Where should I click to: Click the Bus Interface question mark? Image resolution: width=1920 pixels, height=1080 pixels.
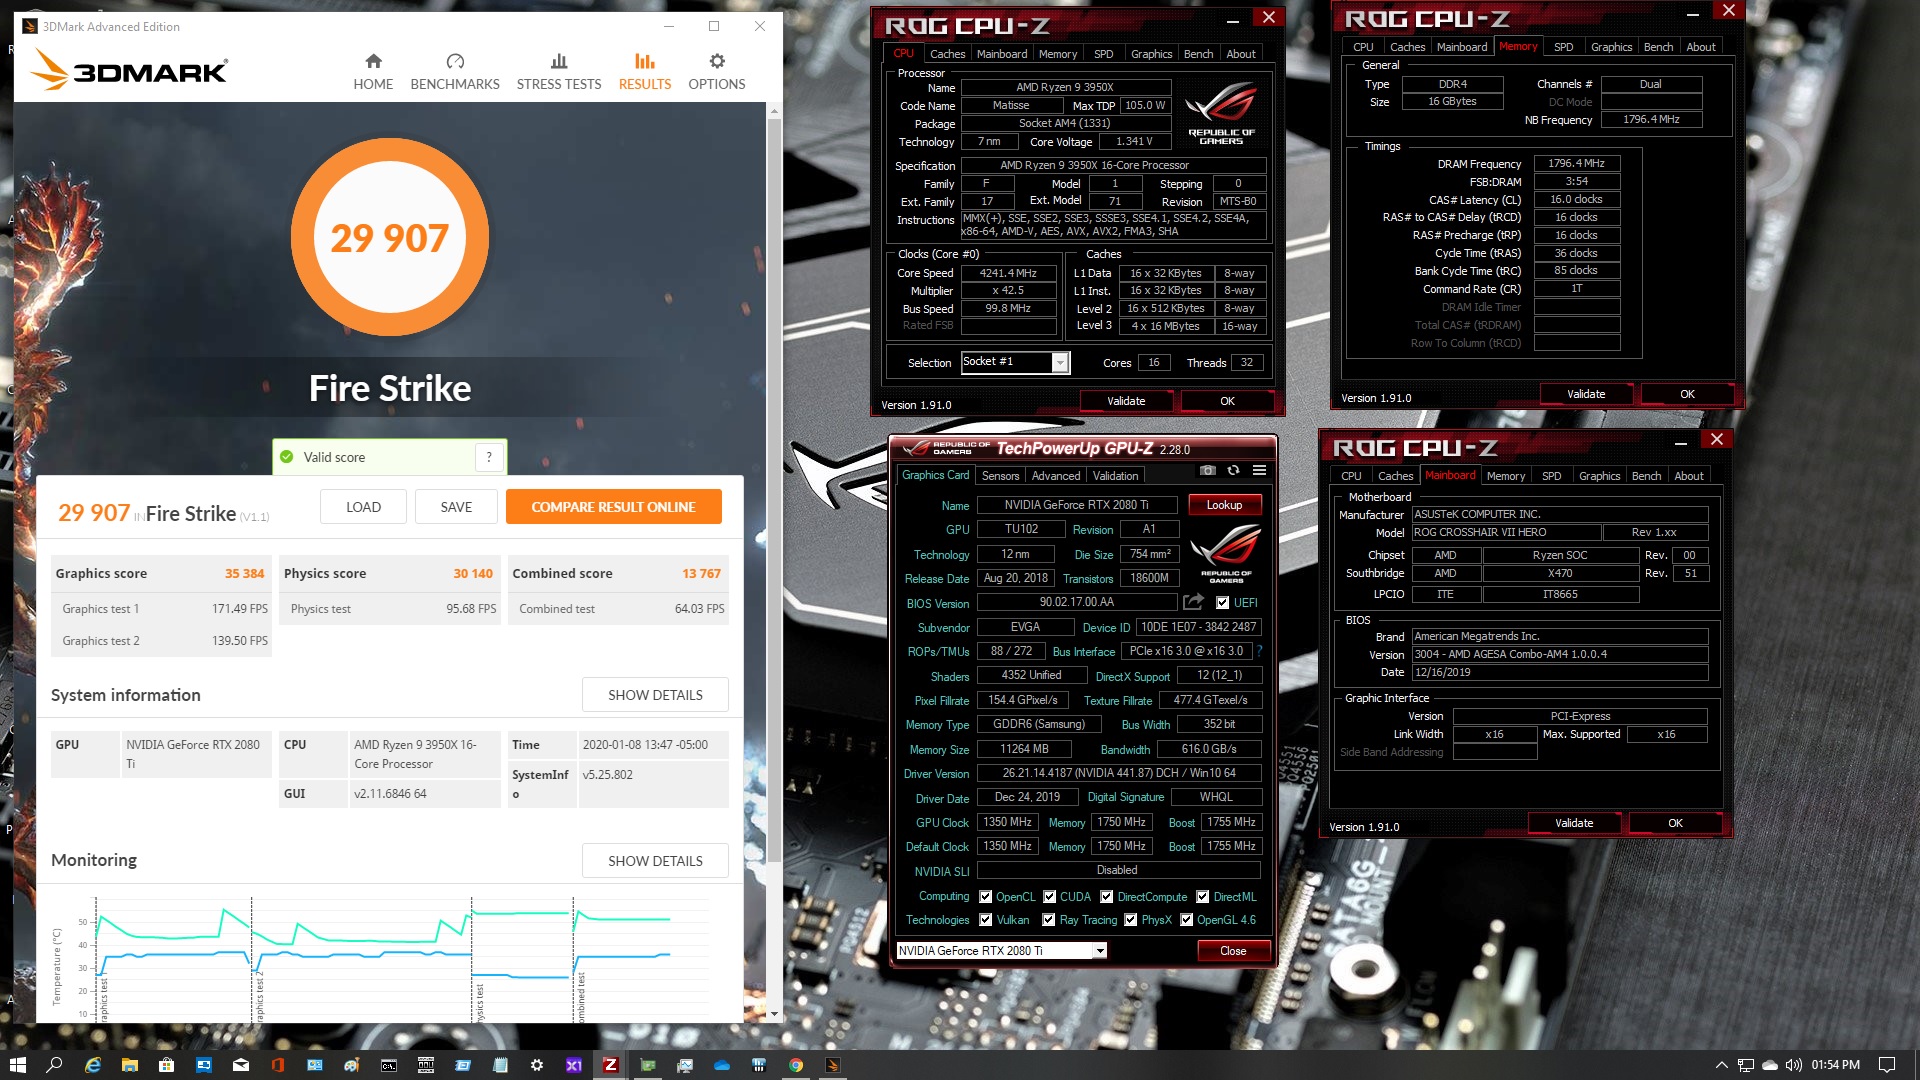[x=1259, y=651]
